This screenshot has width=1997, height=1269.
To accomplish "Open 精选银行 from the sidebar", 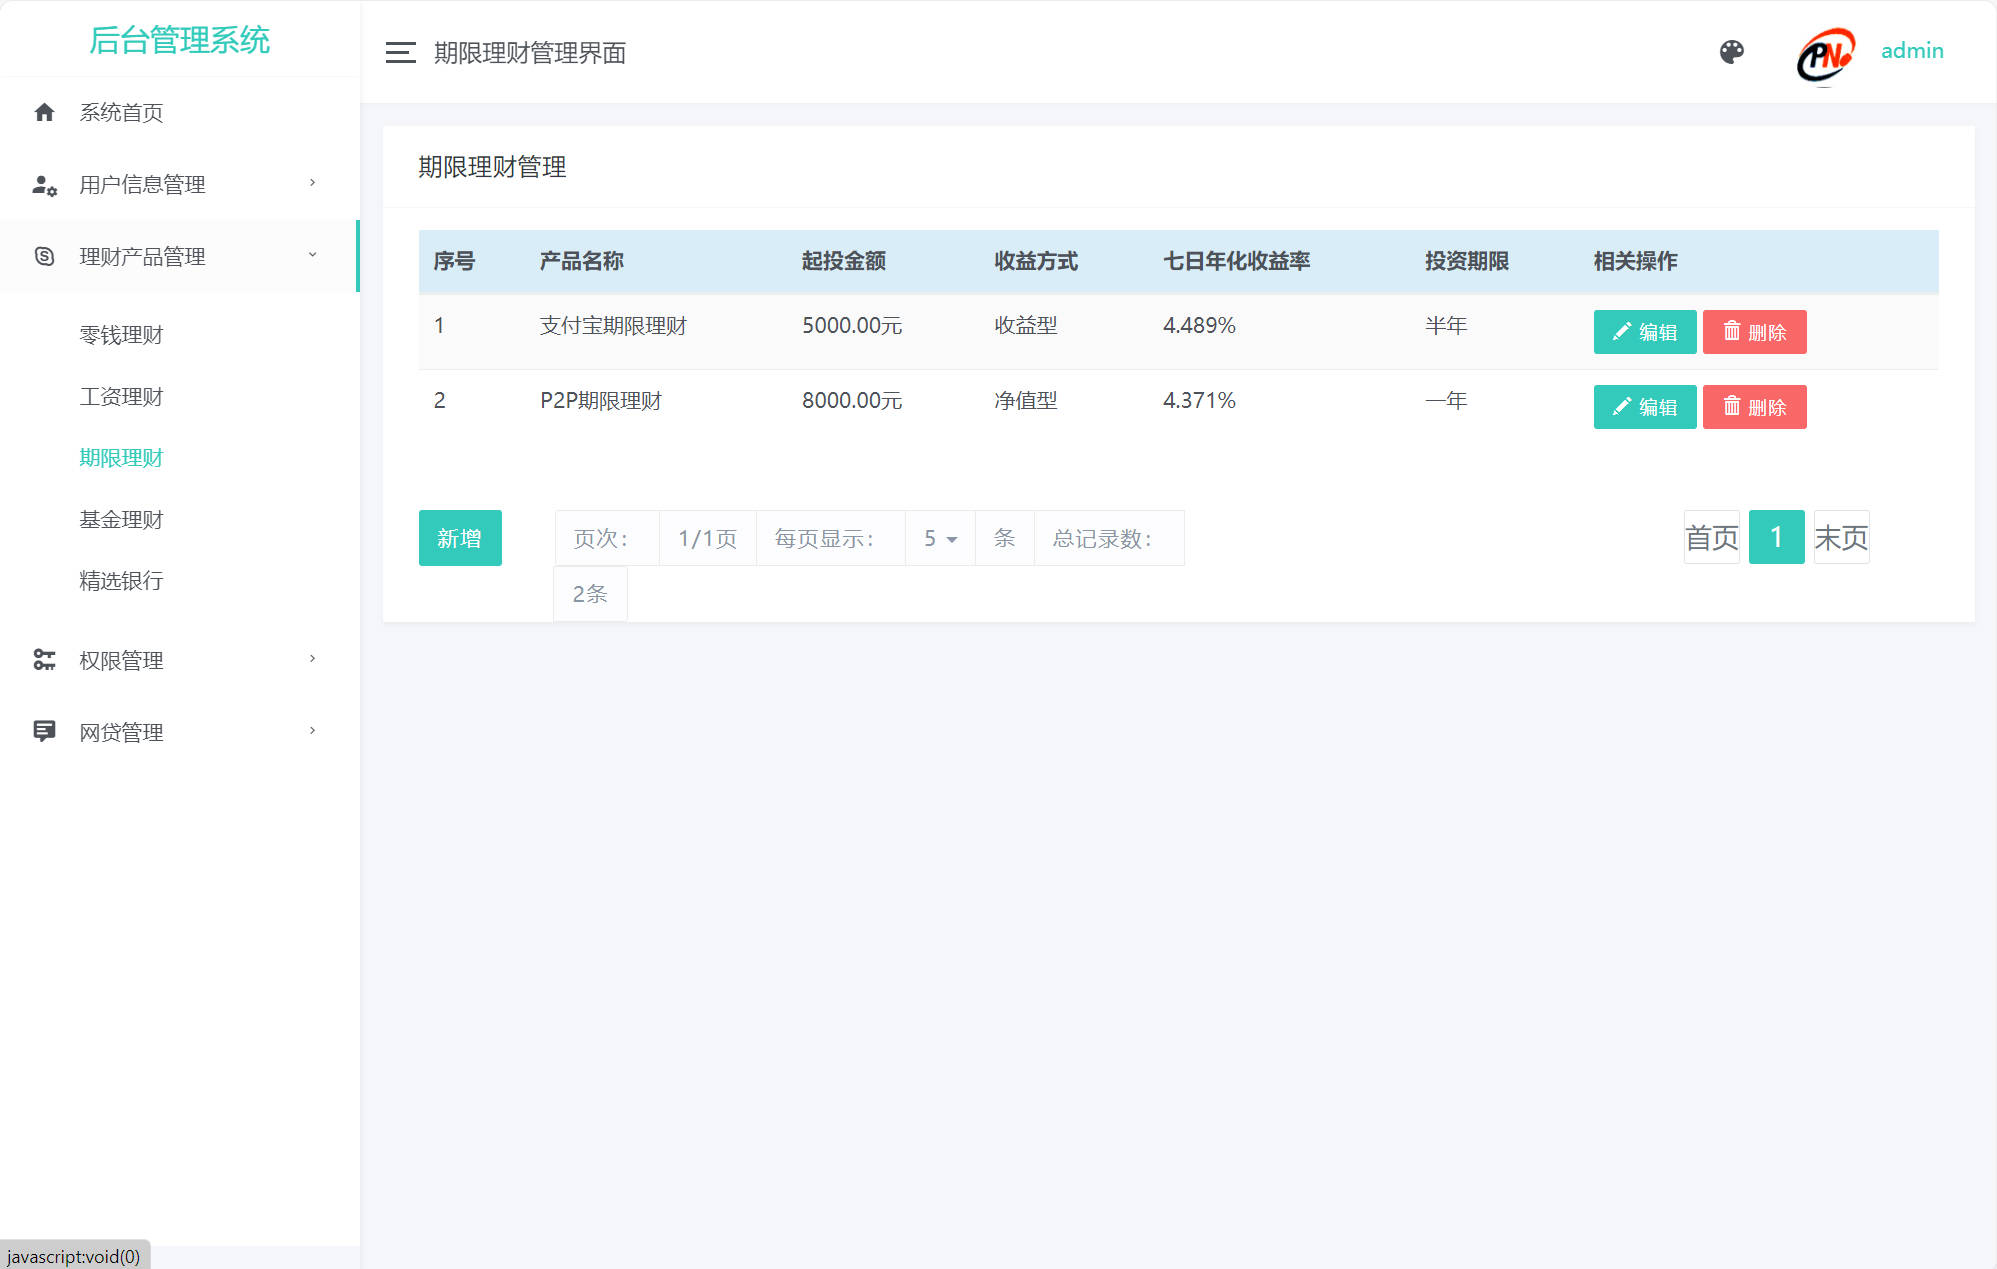I will [x=122, y=581].
